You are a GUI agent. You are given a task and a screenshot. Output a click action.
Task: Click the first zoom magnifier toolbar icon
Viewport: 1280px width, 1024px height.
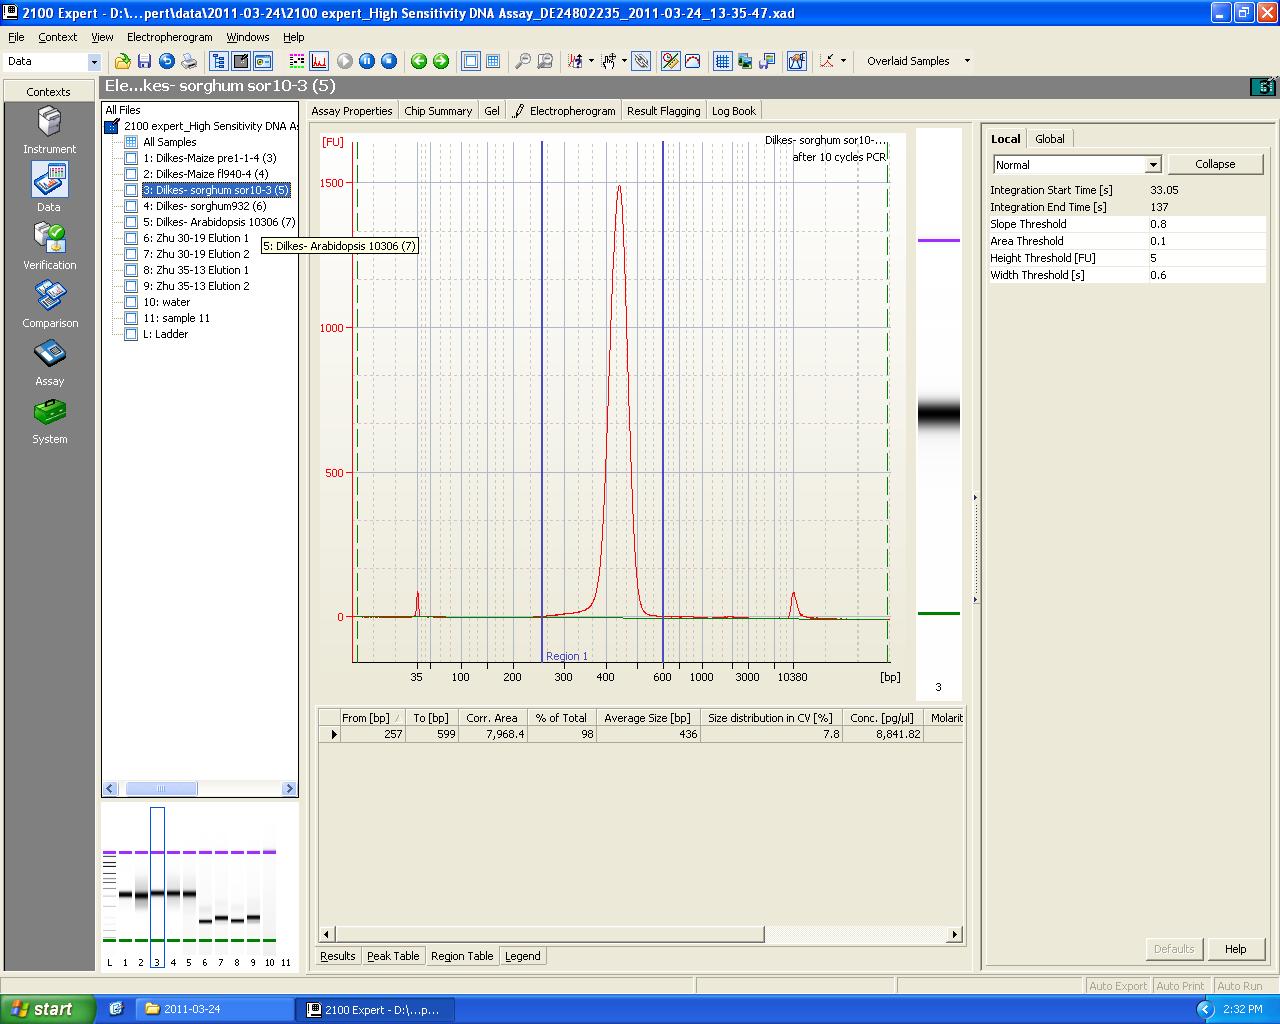[x=523, y=61]
